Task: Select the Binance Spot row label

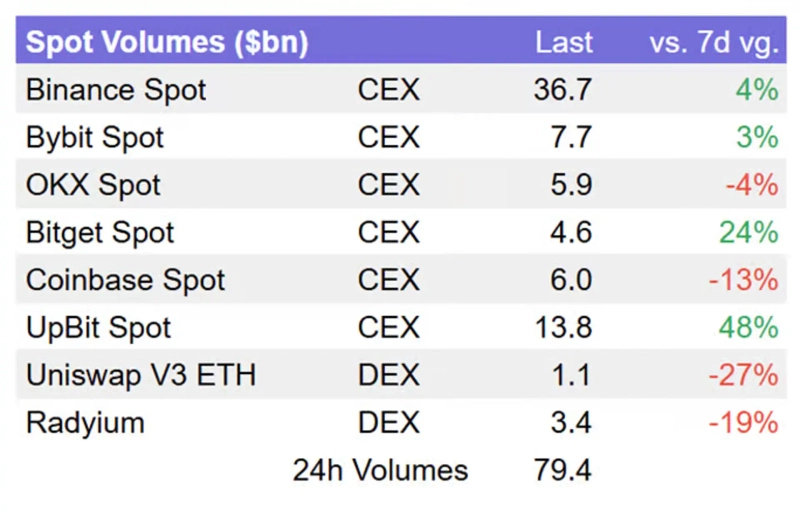Action: tap(116, 90)
